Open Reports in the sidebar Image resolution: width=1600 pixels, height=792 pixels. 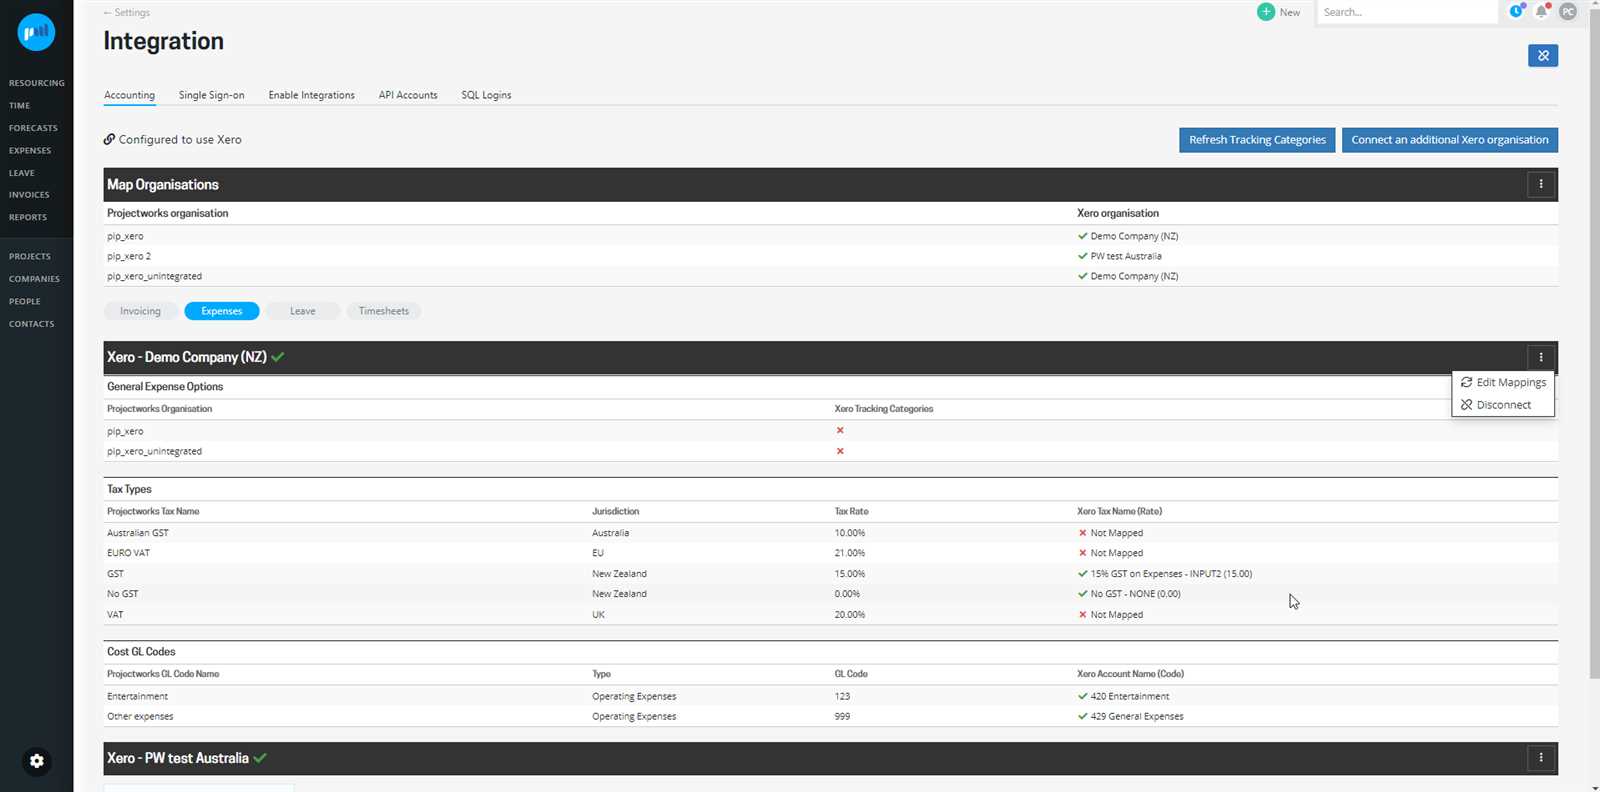tap(28, 217)
